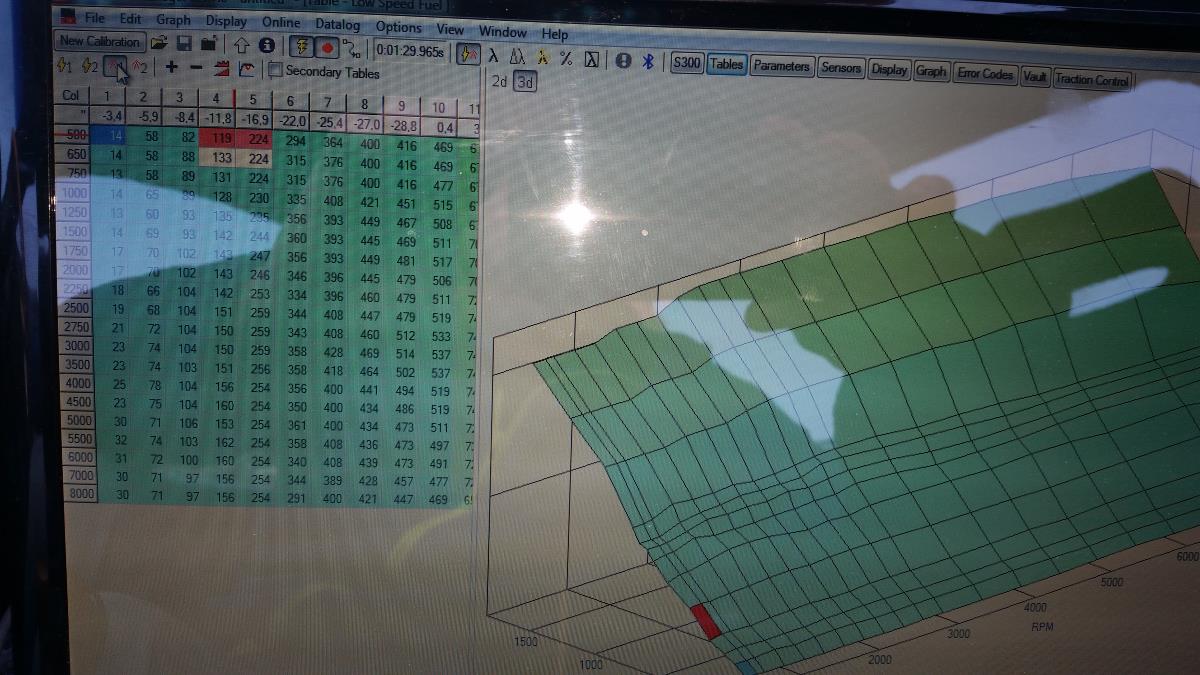Image resolution: width=1200 pixels, height=675 pixels.
Task: Click the percent adjustment icon
Action: (x=566, y=59)
